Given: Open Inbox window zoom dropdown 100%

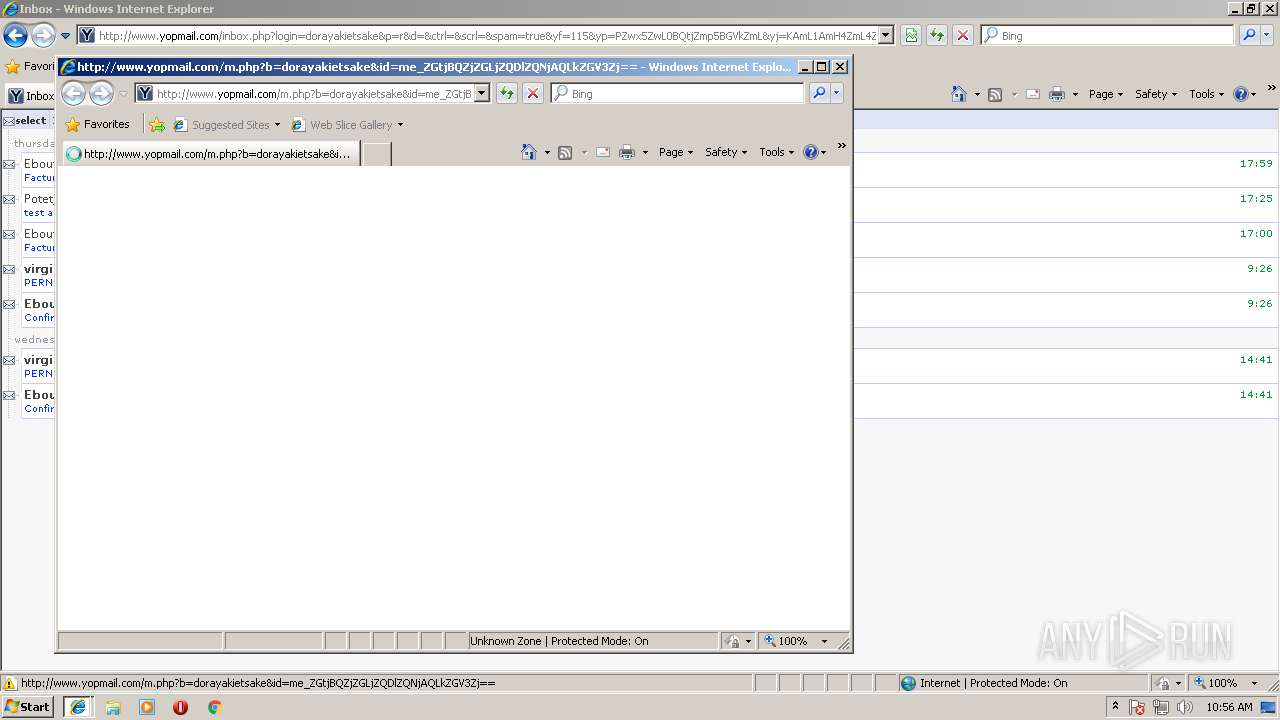Looking at the screenshot, I should pos(1227,683).
